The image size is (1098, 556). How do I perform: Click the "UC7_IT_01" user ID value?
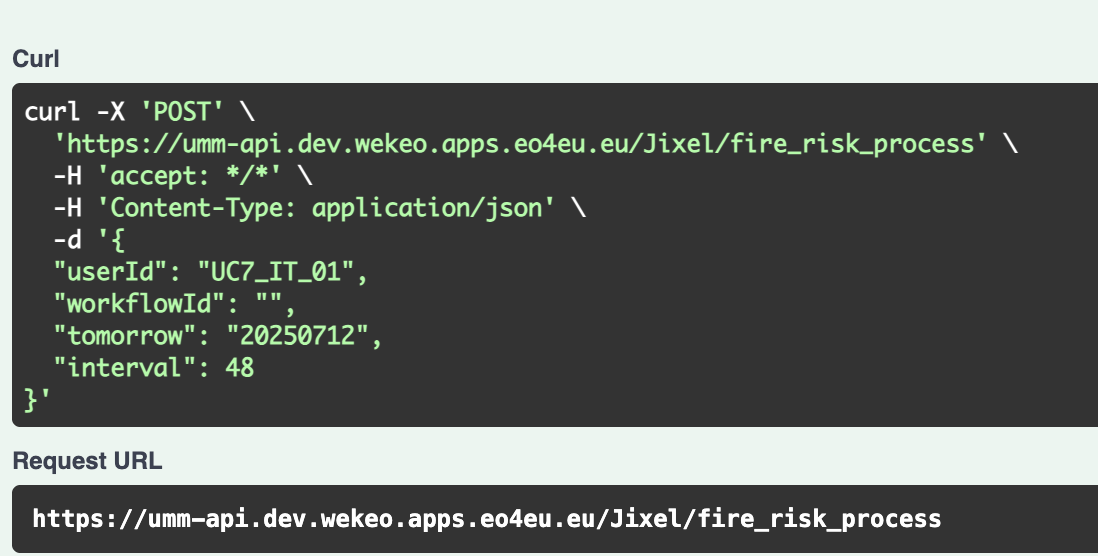(277, 272)
